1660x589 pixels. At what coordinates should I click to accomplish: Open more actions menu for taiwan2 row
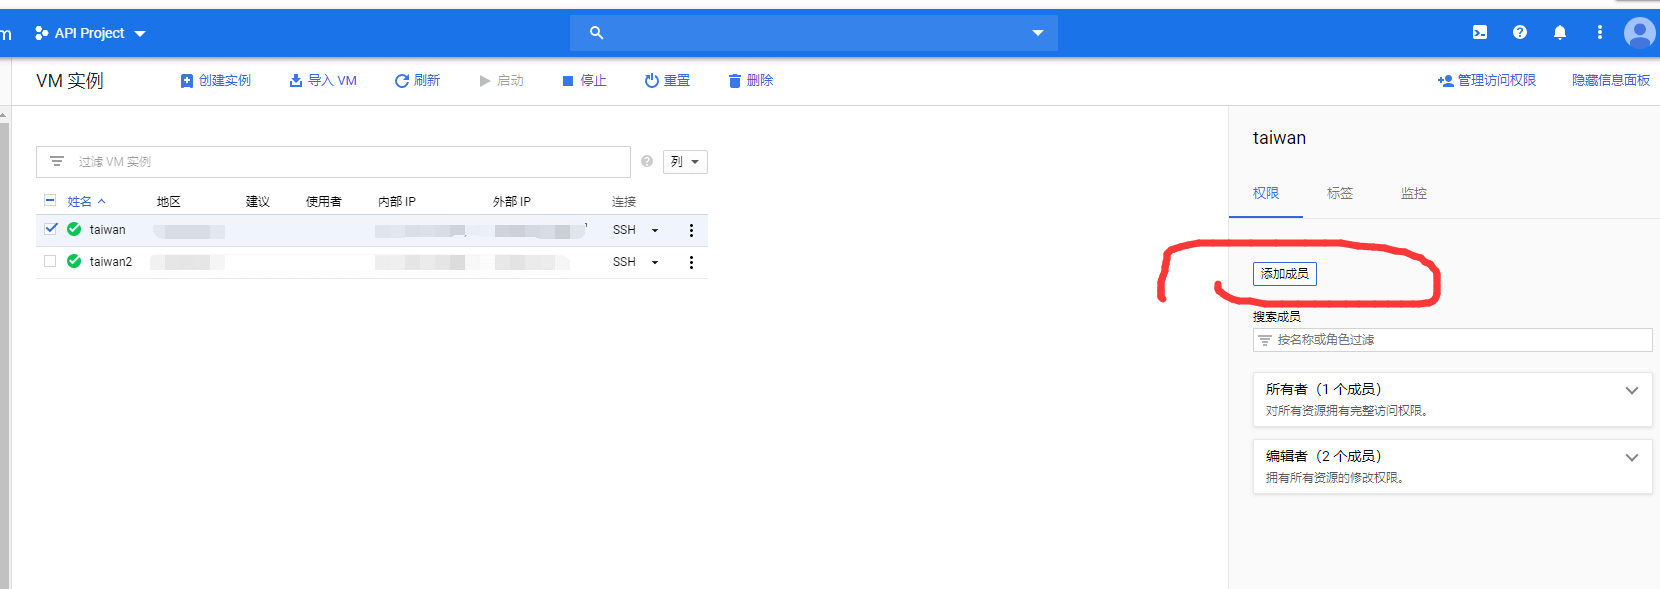click(691, 262)
